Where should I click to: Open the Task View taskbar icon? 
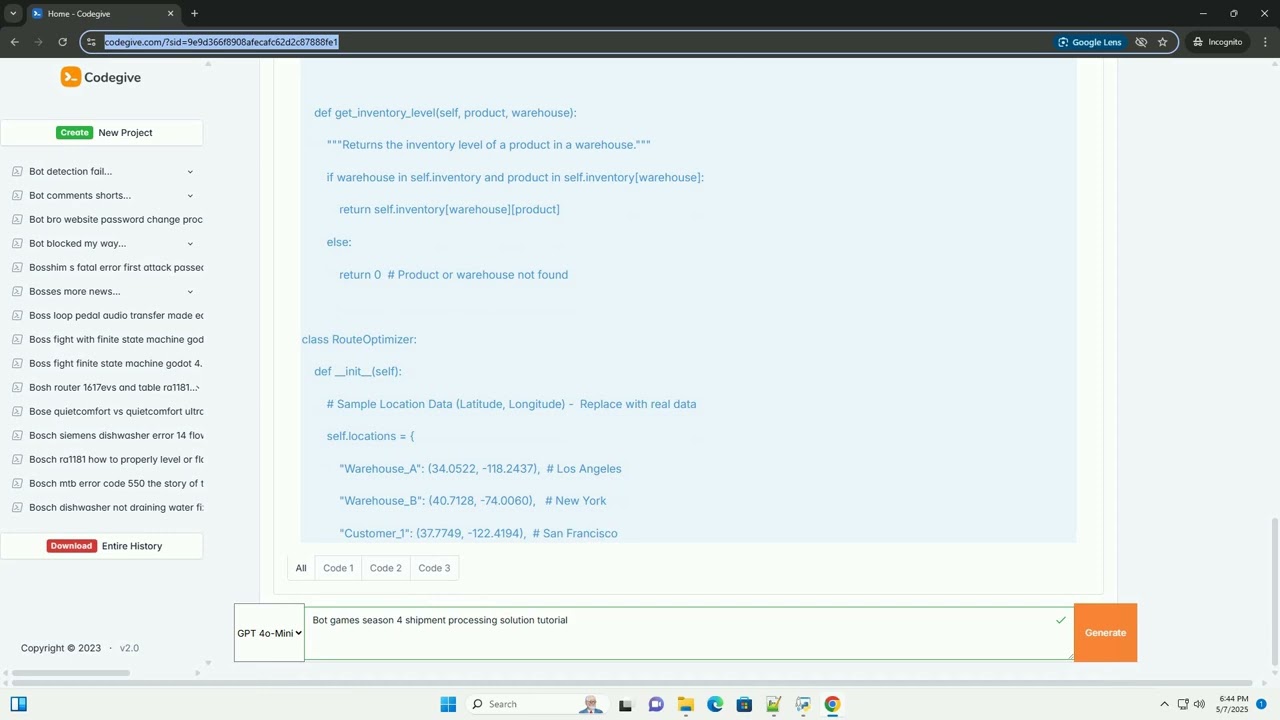pos(626,704)
